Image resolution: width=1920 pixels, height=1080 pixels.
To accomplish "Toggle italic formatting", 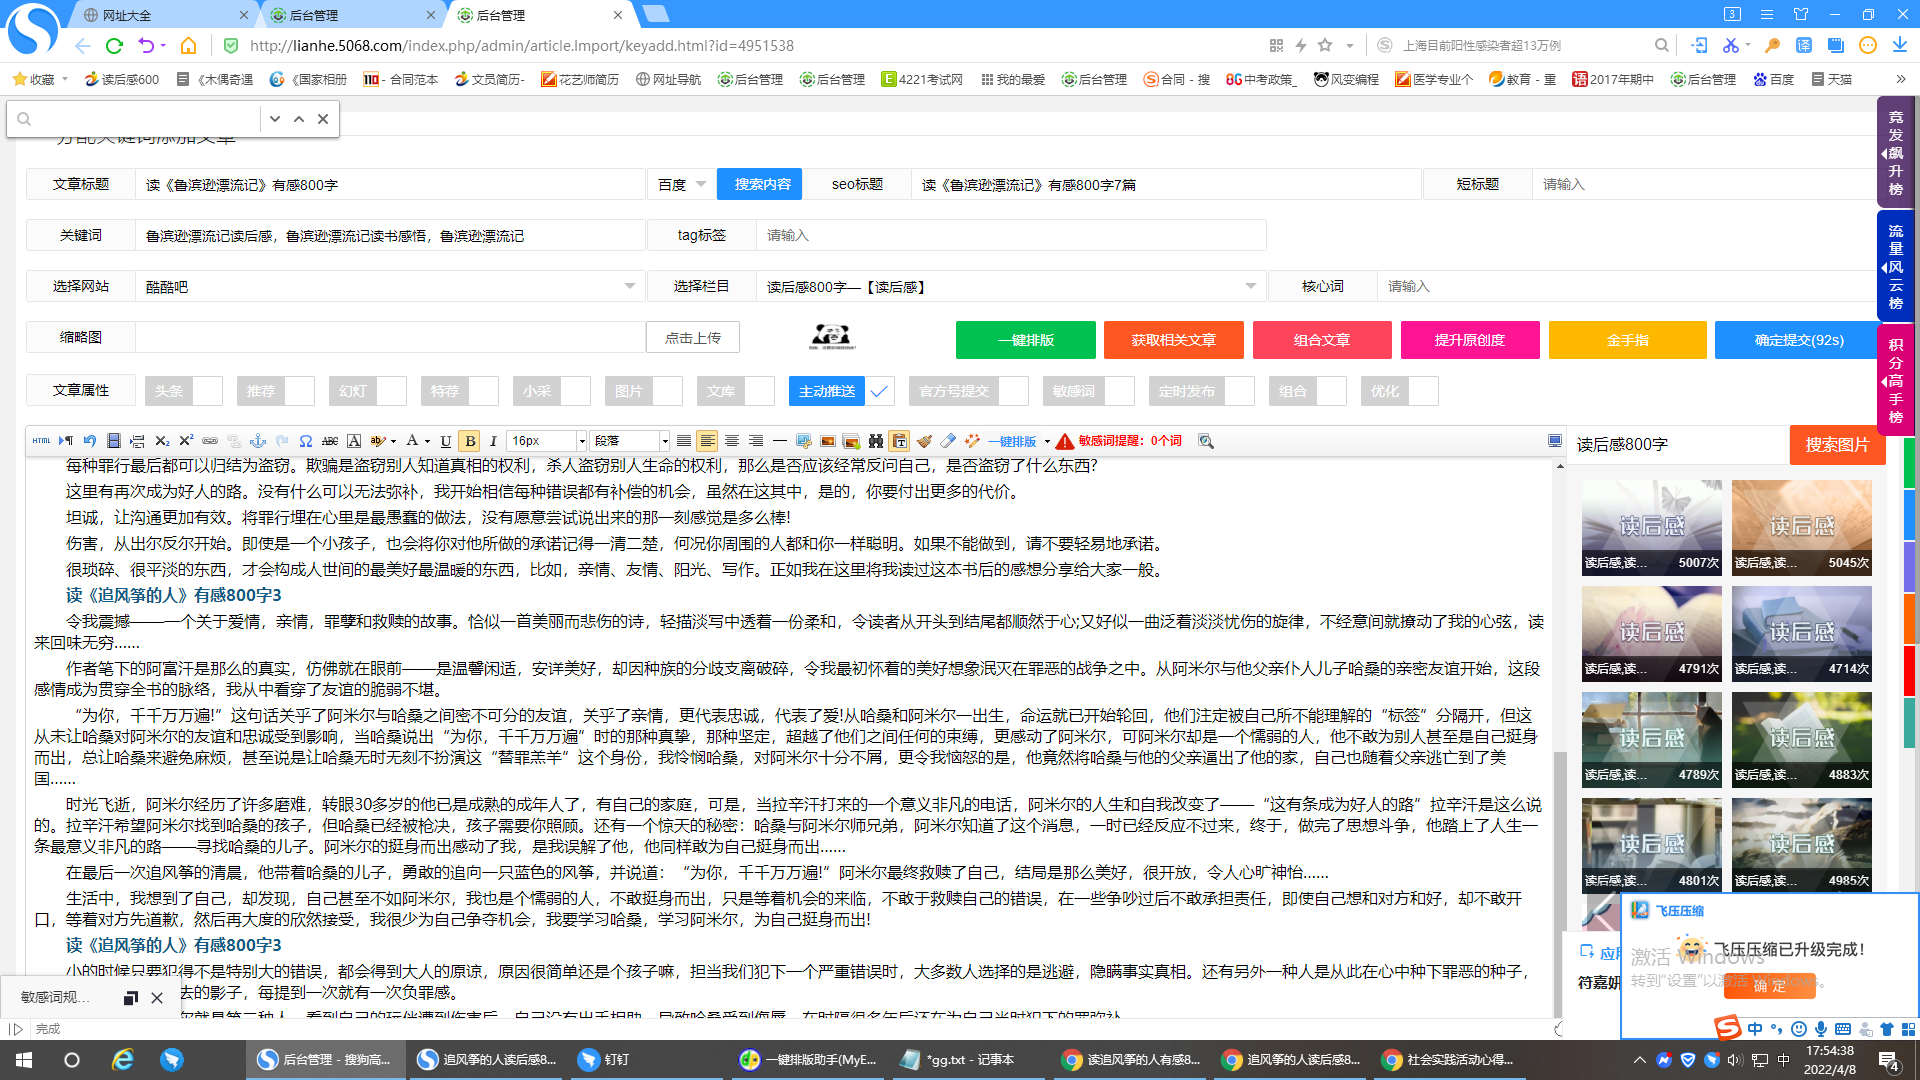I will (x=493, y=441).
